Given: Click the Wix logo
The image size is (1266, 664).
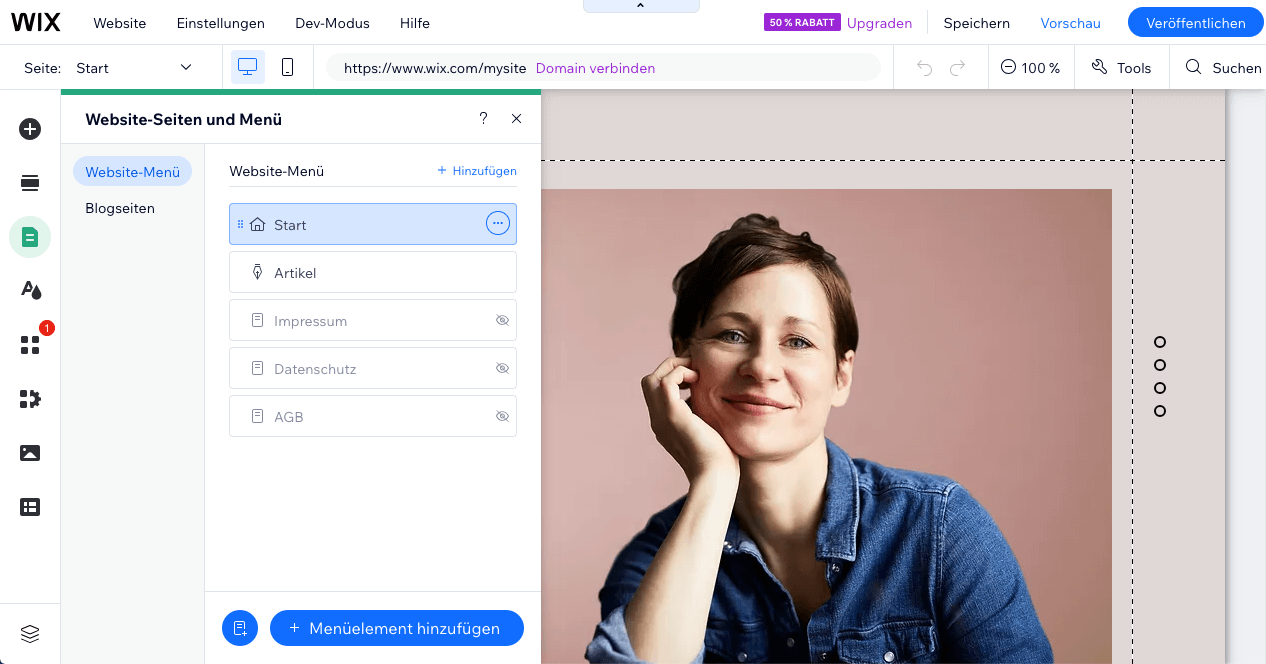Looking at the screenshot, I should tap(36, 22).
